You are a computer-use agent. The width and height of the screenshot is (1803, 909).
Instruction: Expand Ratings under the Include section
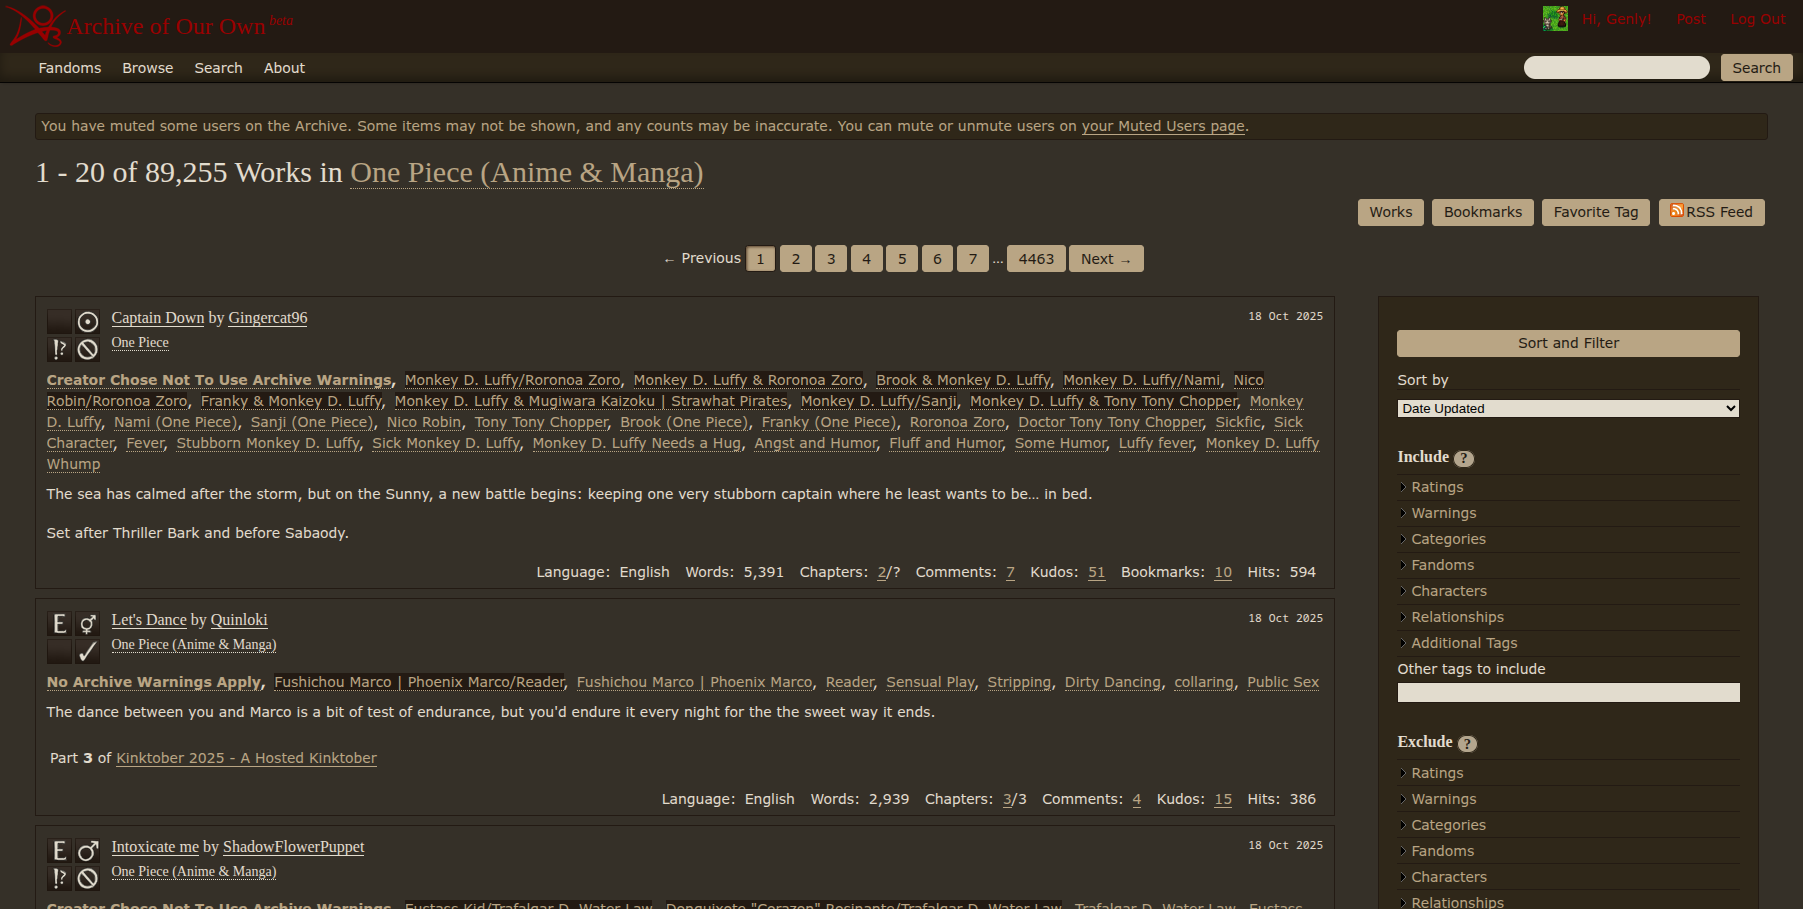click(x=1437, y=487)
